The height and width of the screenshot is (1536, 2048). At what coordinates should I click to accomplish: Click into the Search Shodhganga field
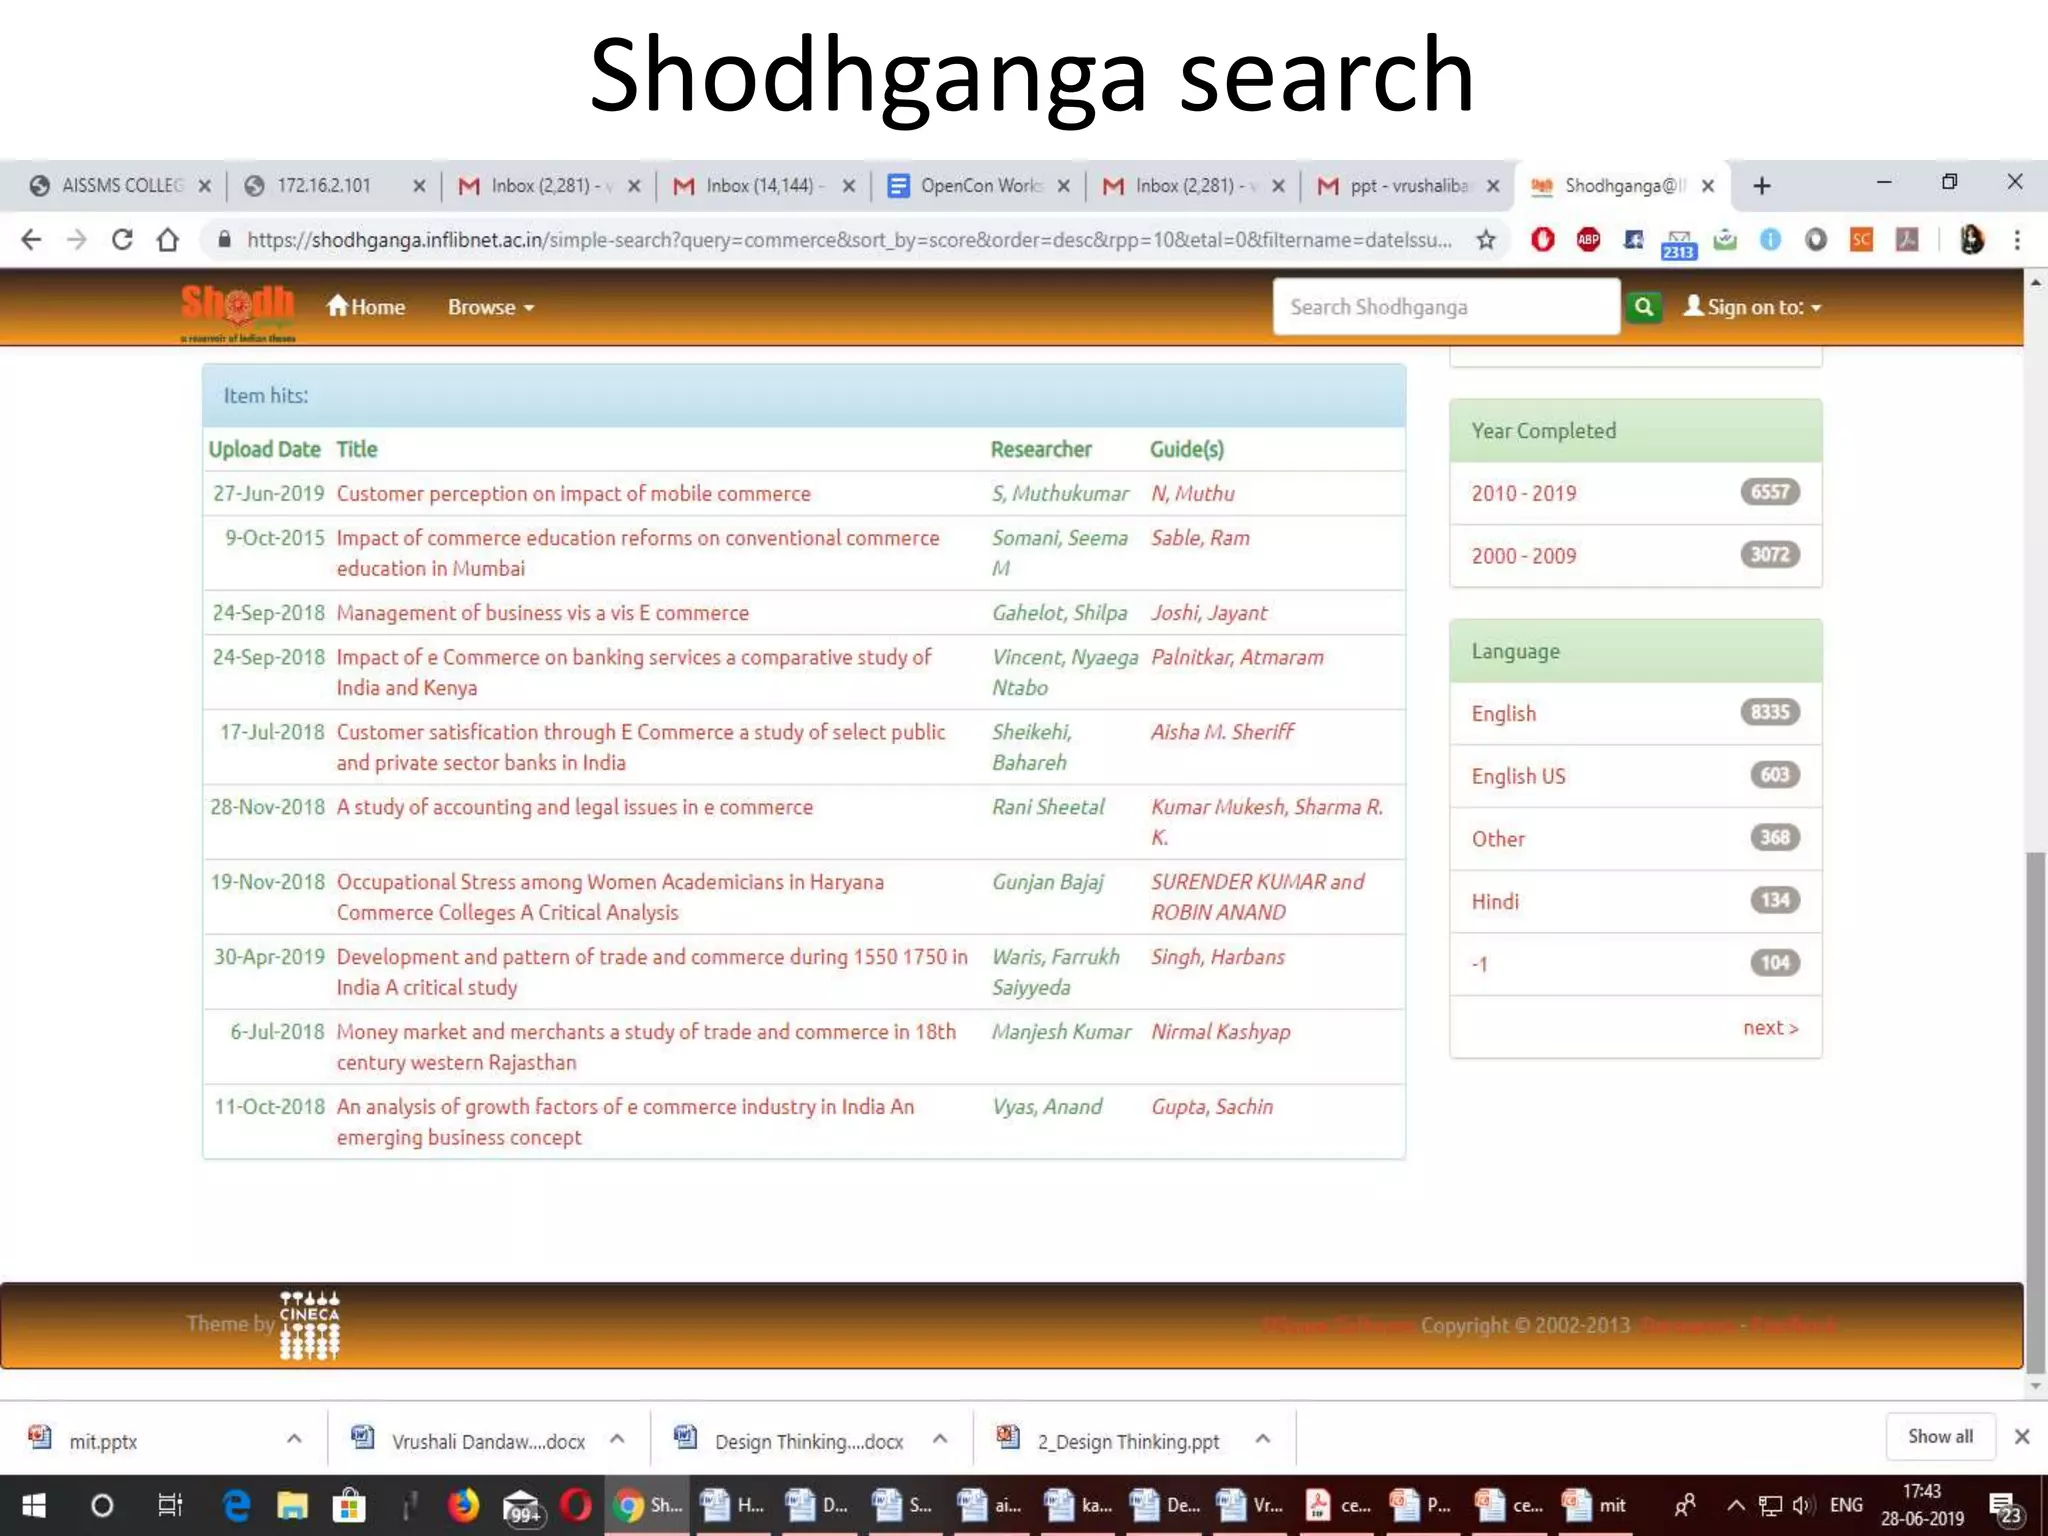coord(1446,307)
